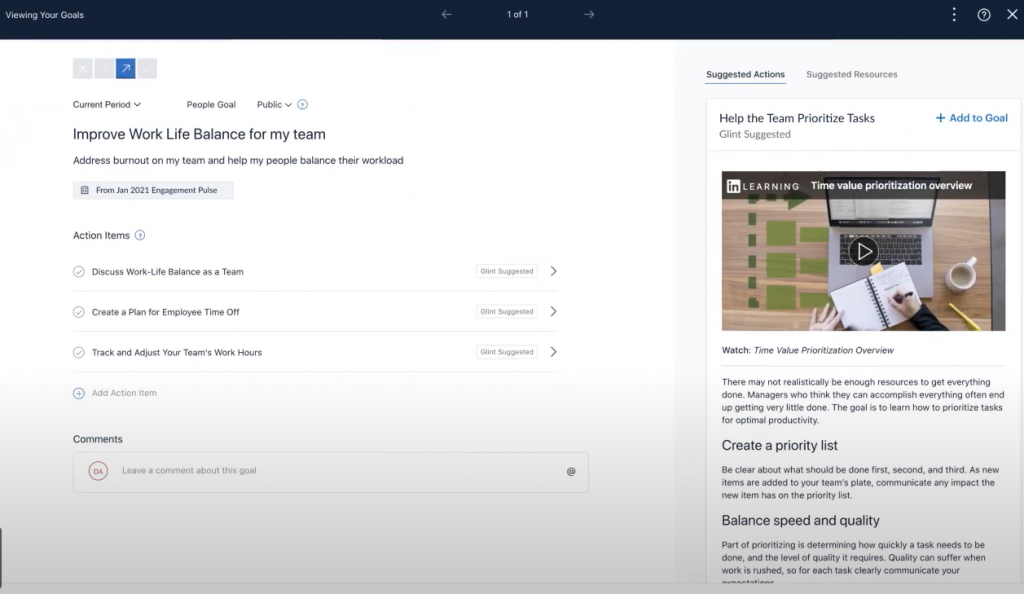
Task: Select the goal complete checkmark status icon
Action: point(148,68)
